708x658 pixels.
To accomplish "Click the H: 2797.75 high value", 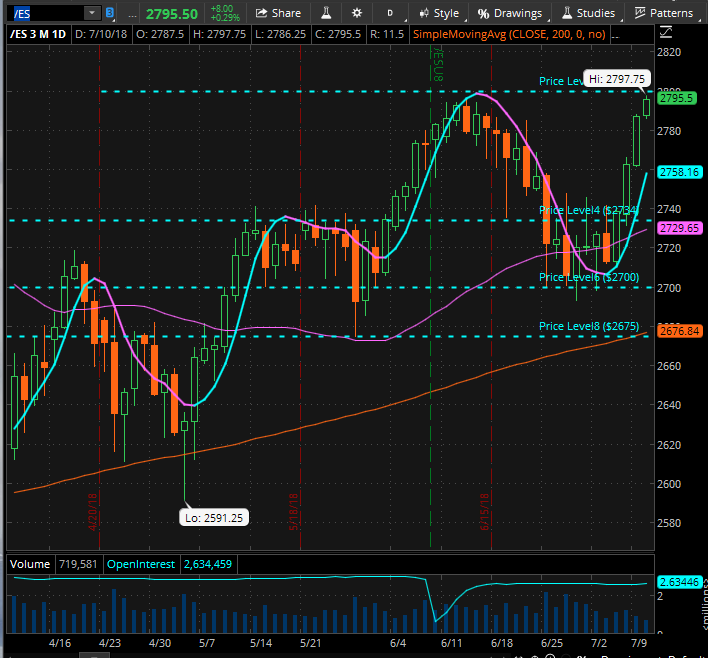I will point(219,34).
